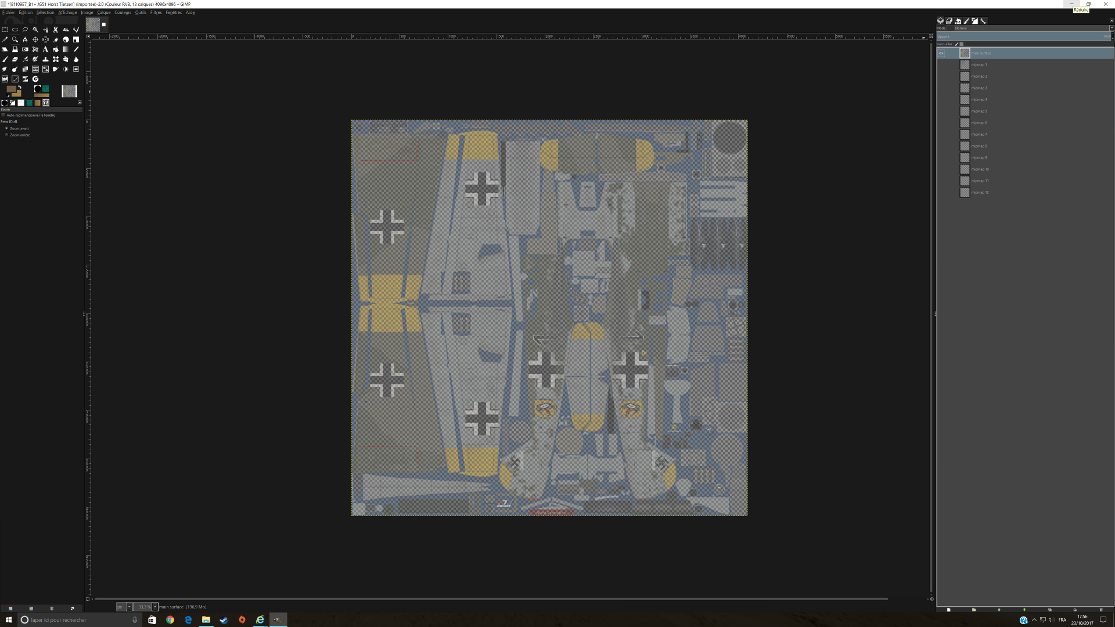
Task: Select the Zoom magnifier tool
Action: tap(15, 40)
